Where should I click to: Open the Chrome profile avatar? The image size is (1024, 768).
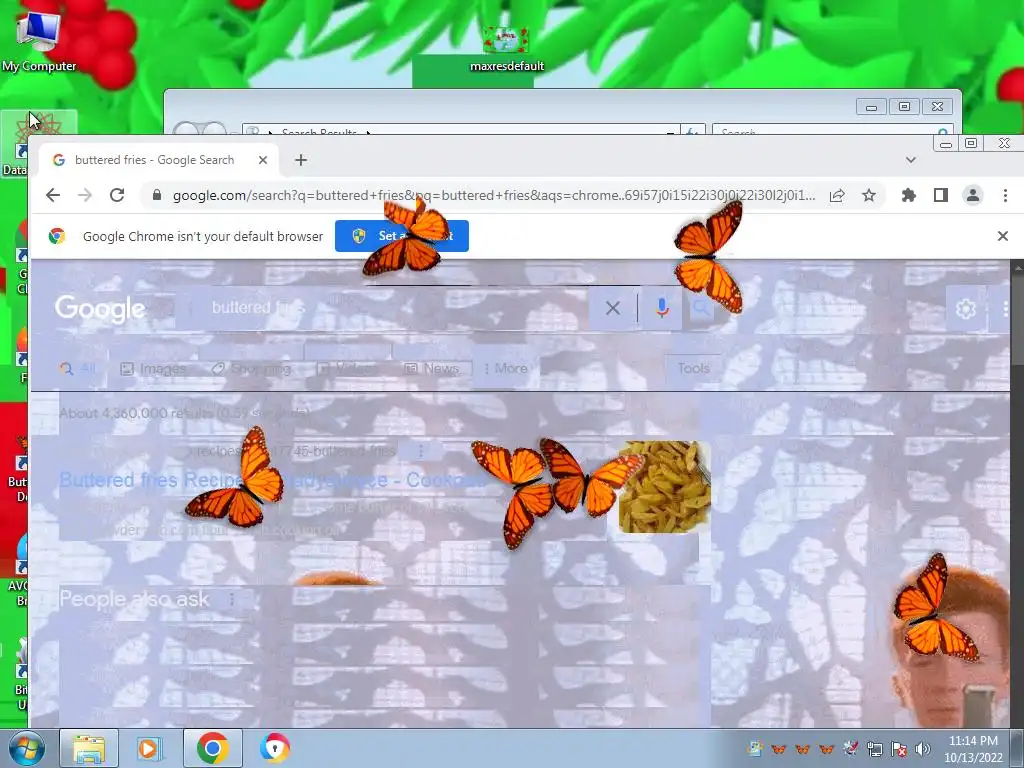click(x=972, y=195)
